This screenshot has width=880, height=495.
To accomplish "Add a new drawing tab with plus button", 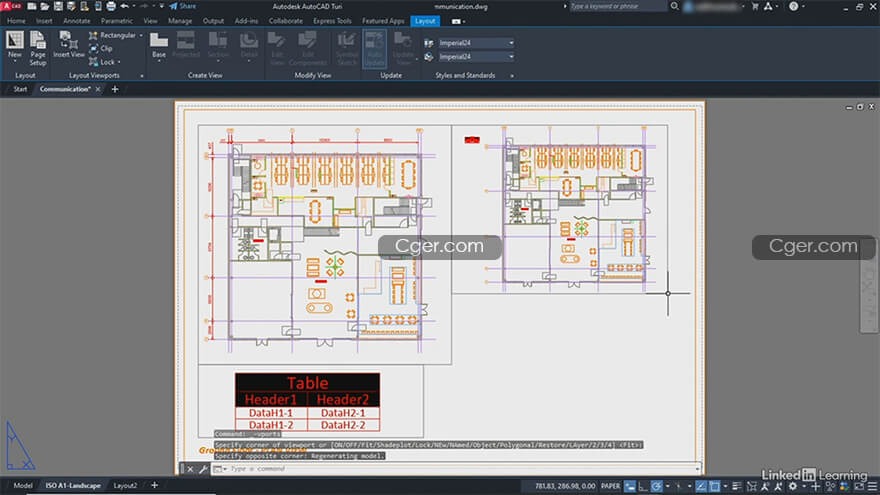I will click(x=115, y=89).
